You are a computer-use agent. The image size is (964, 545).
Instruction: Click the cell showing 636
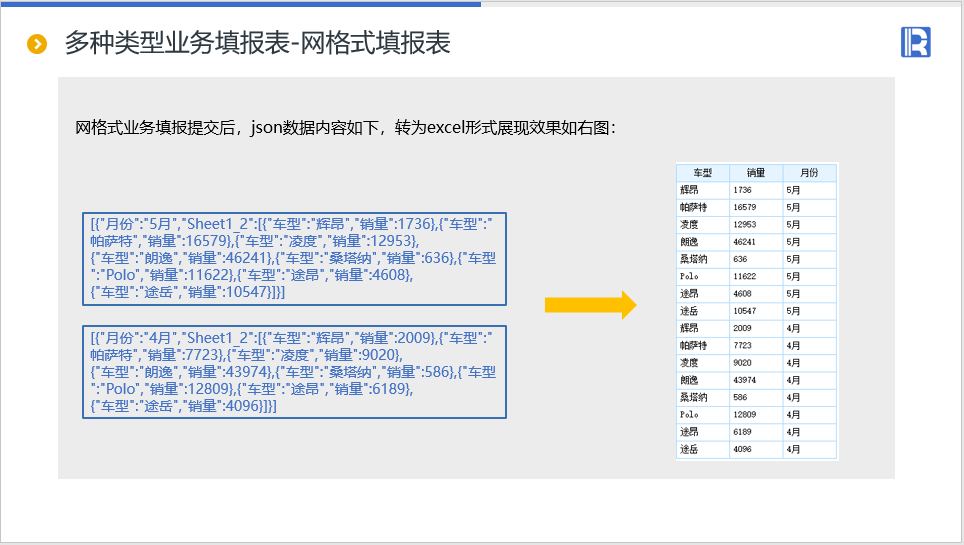755,259
